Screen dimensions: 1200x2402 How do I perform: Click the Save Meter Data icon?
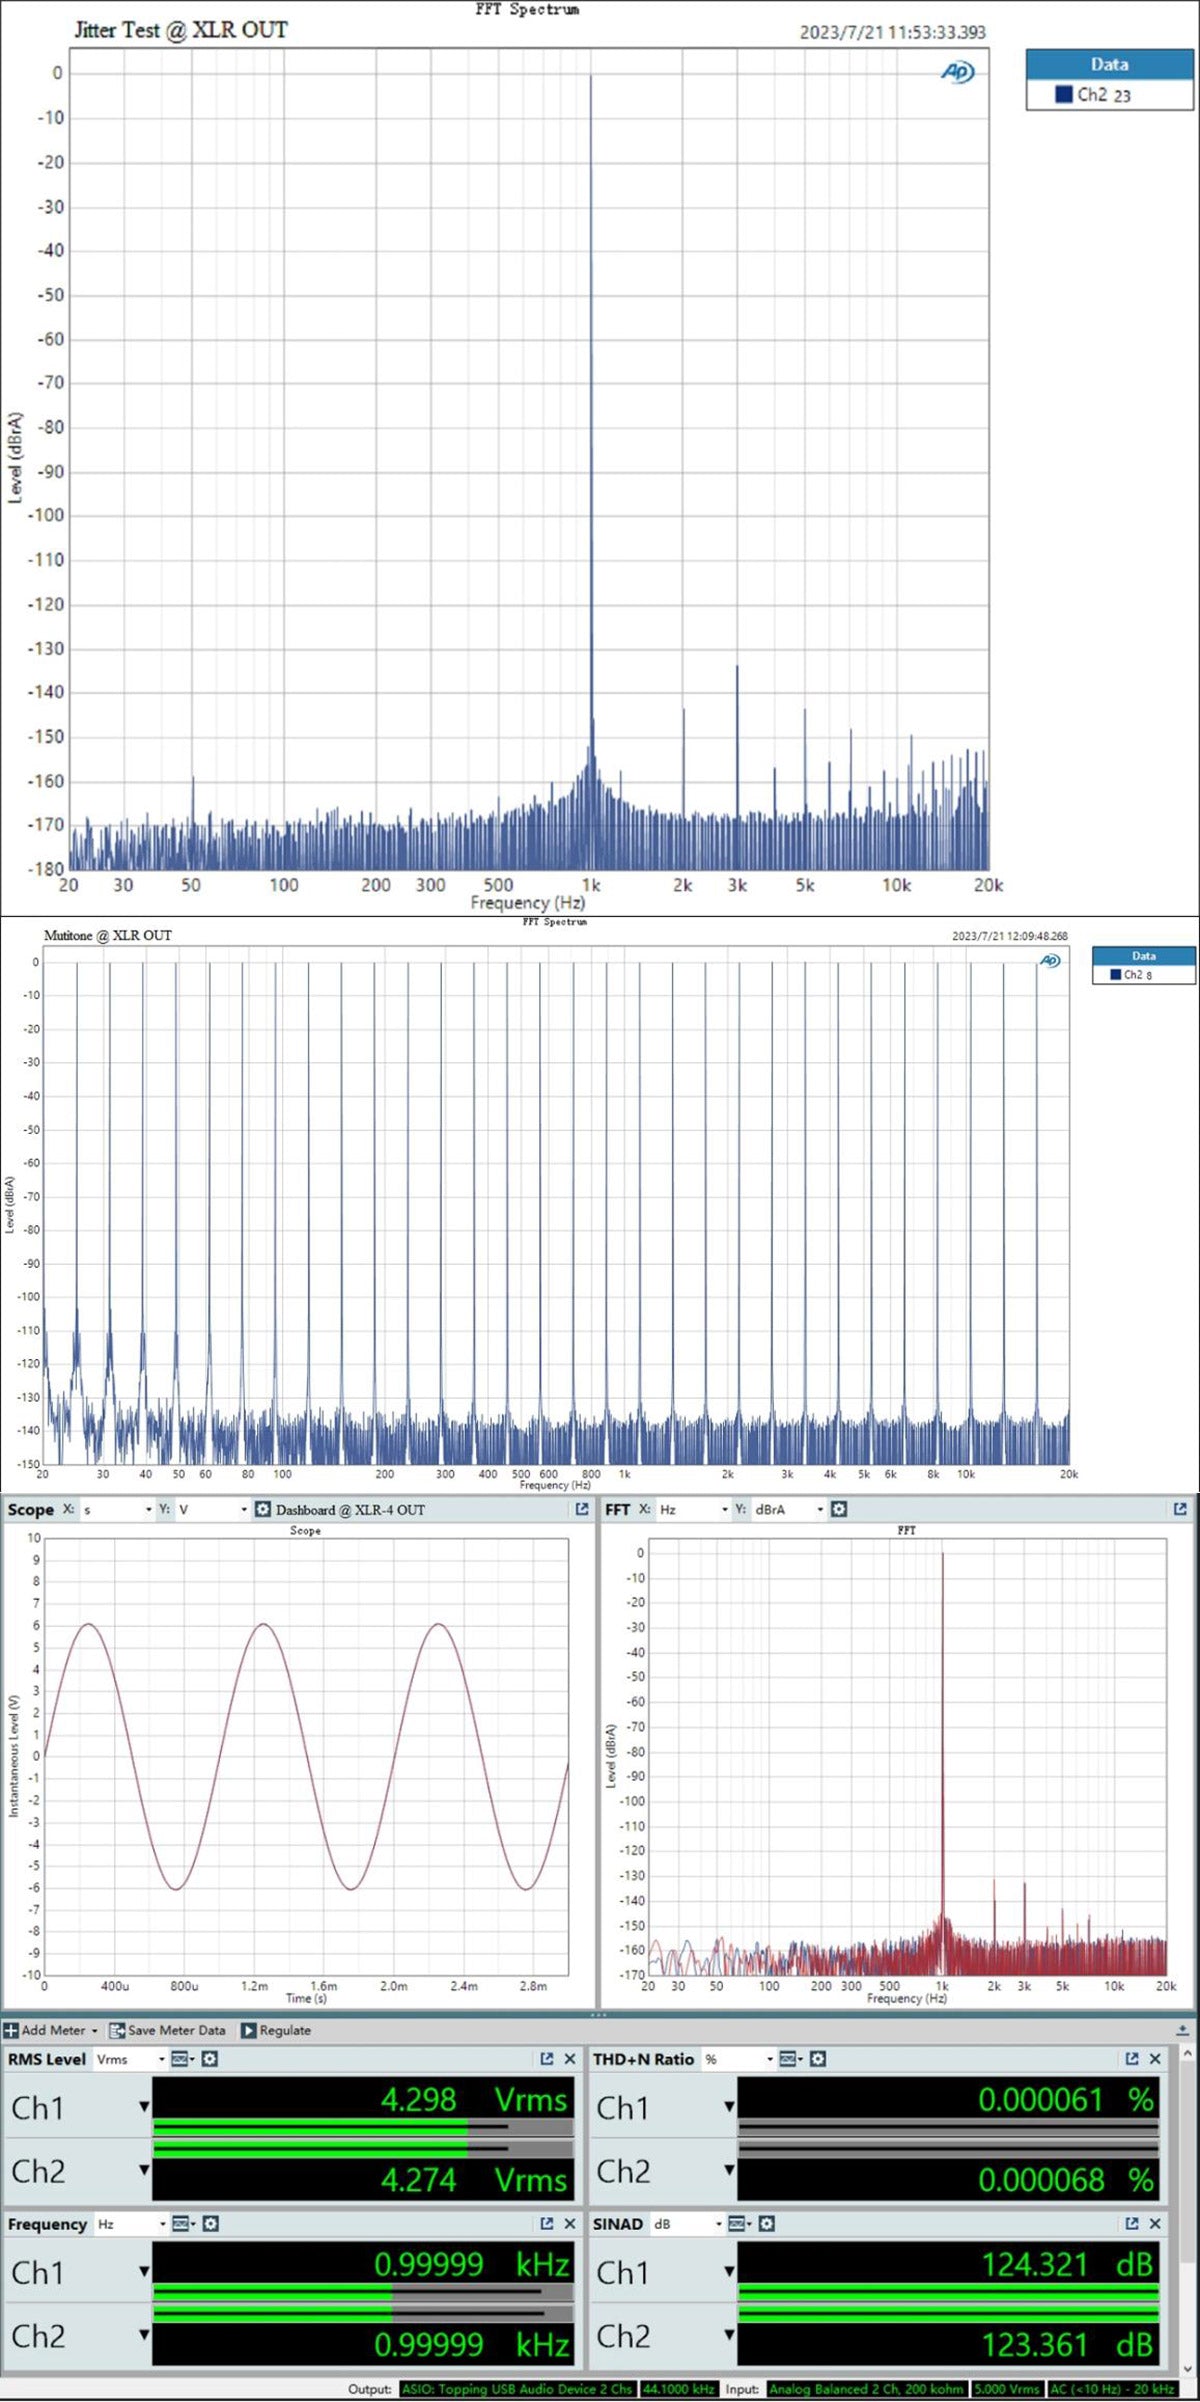coord(117,2030)
